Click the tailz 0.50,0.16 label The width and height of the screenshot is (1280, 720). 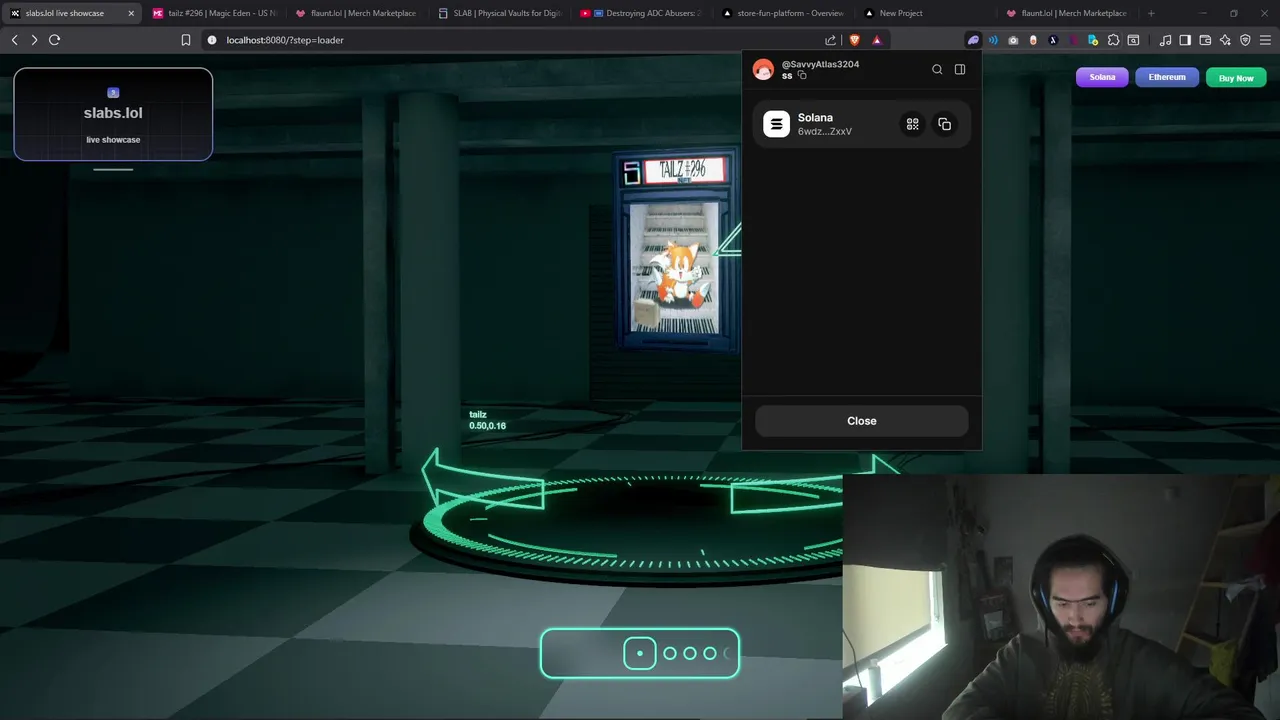click(487, 420)
